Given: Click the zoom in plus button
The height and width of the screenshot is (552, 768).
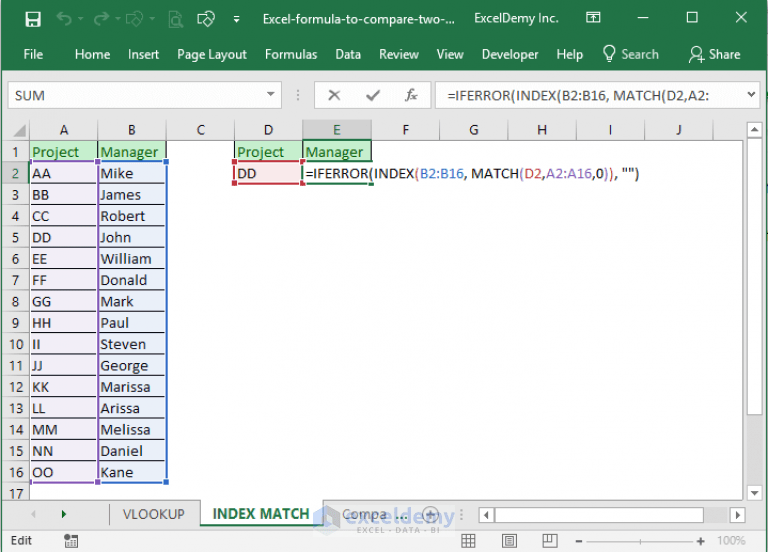Looking at the screenshot, I should [x=700, y=541].
